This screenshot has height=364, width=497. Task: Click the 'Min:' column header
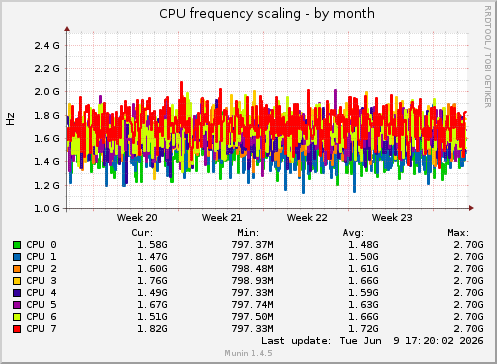[248, 233]
